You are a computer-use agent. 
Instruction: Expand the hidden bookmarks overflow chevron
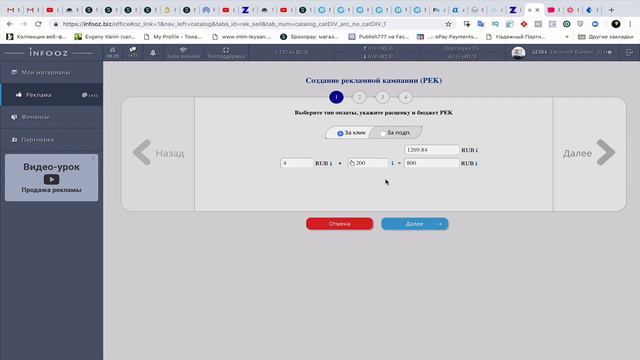[x=567, y=37]
